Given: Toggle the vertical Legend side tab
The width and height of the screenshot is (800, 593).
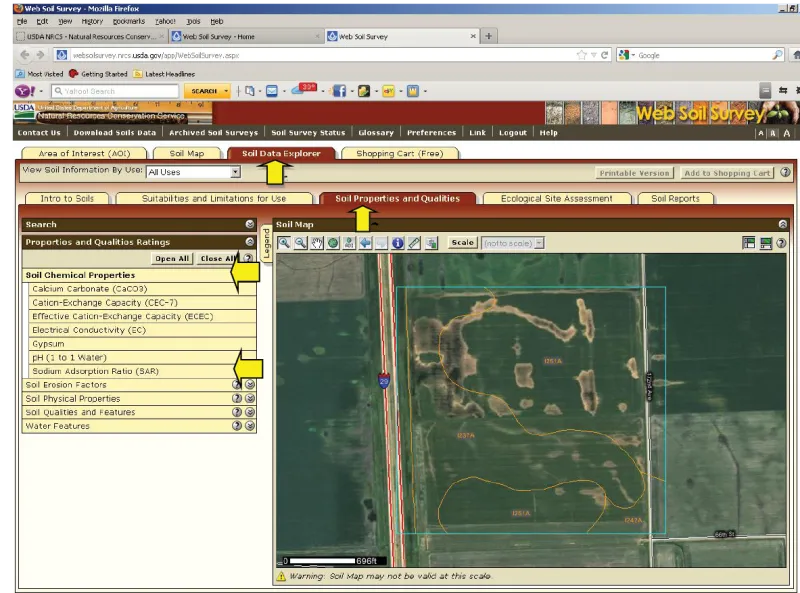Looking at the screenshot, I should click(267, 243).
